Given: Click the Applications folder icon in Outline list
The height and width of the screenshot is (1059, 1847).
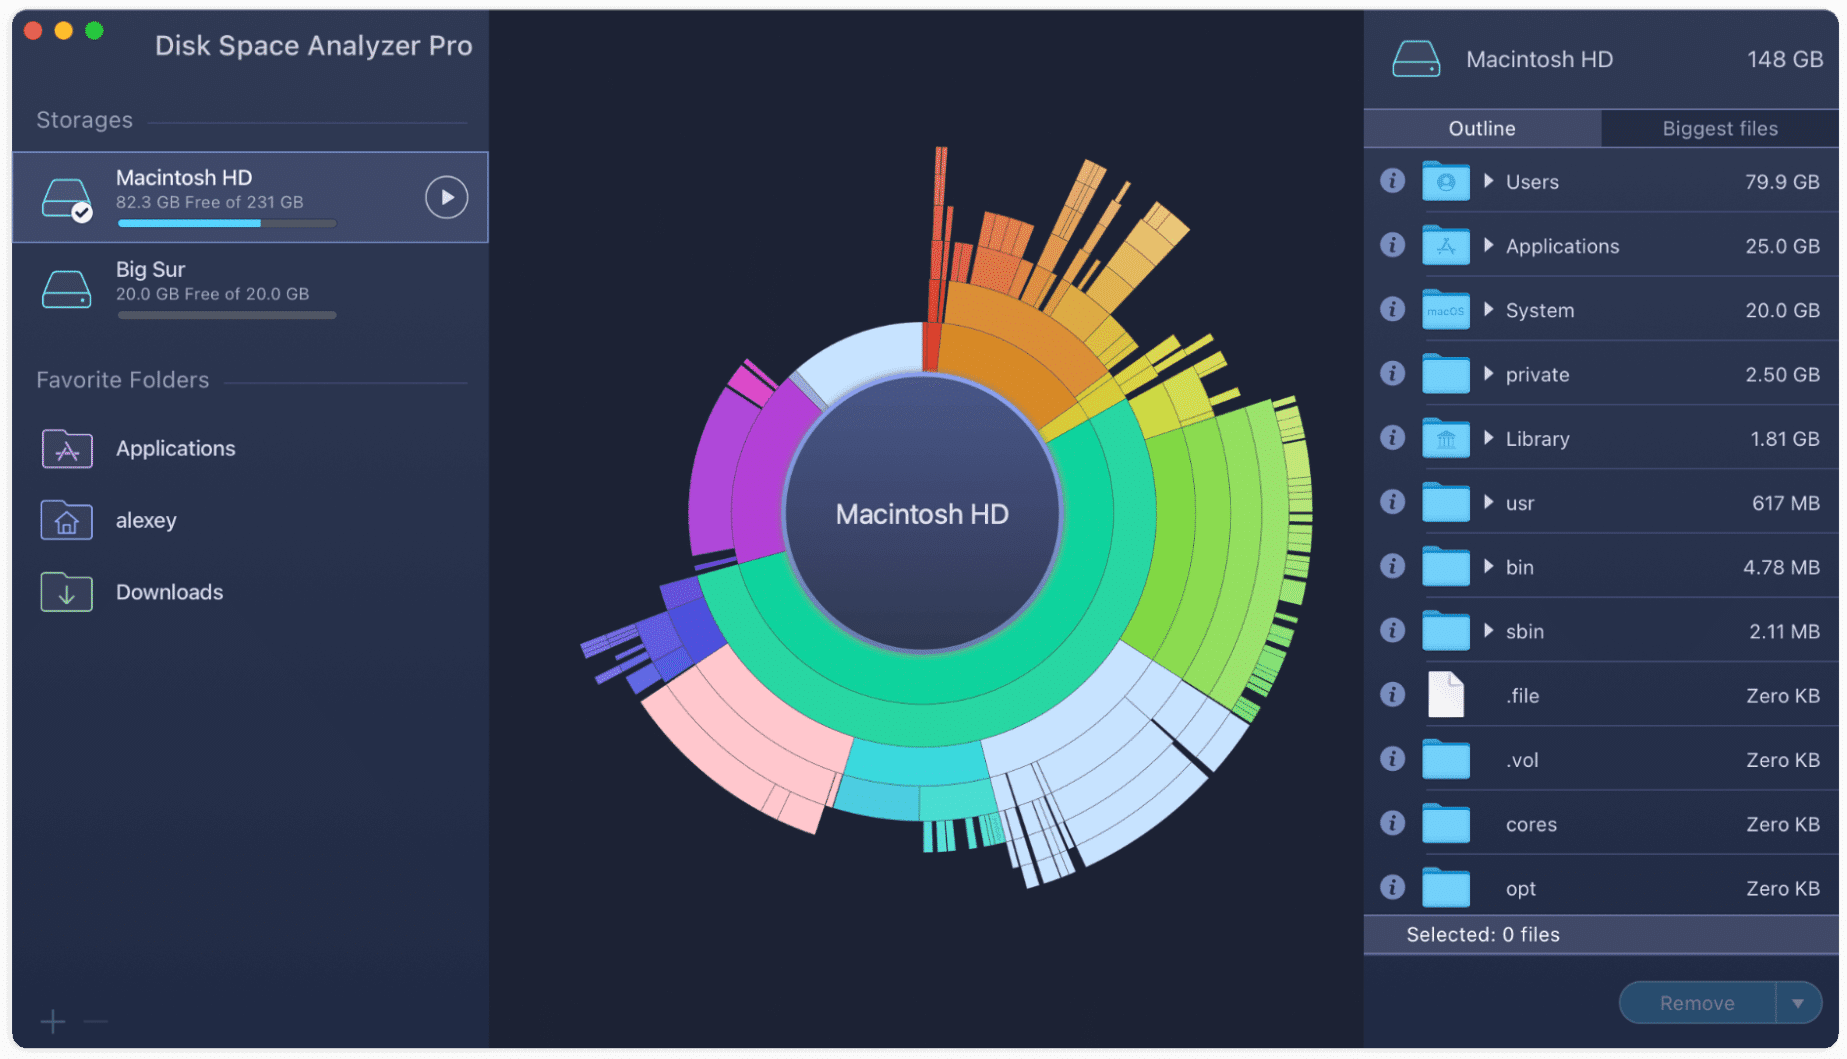Looking at the screenshot, I should 1446,245.
